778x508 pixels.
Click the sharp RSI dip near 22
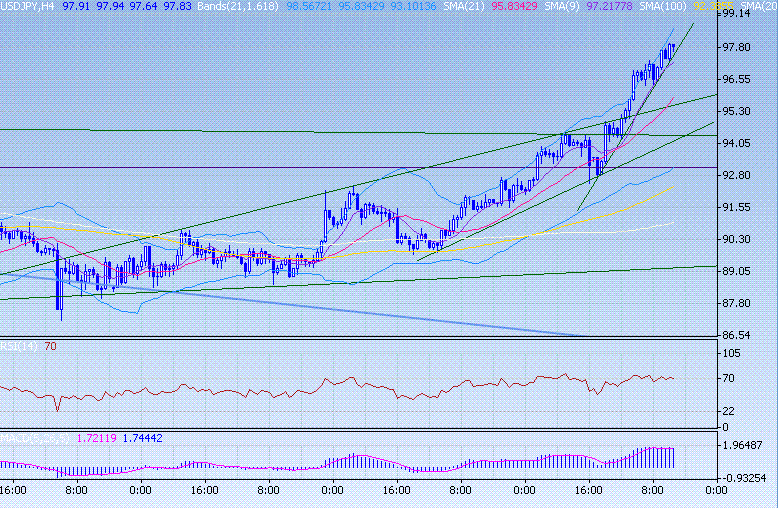coord(57,408)
